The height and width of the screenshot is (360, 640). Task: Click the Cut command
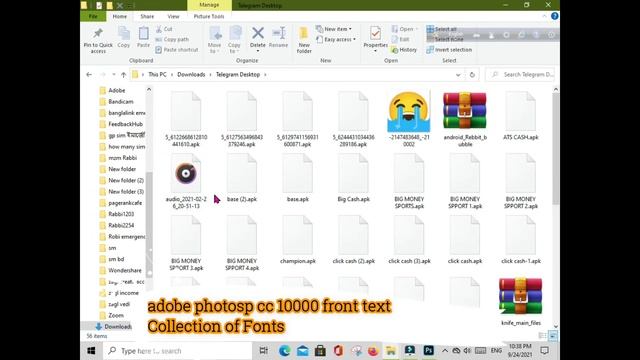[164, 29]
